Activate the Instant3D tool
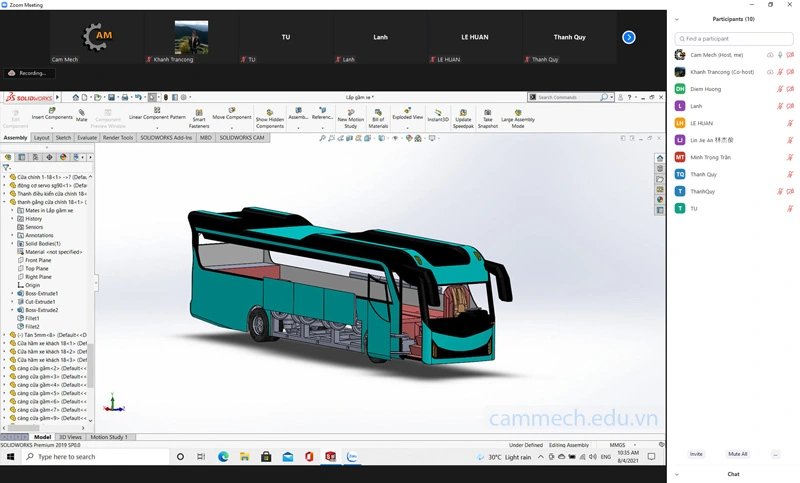800x483 pixels. coord(438,113)
